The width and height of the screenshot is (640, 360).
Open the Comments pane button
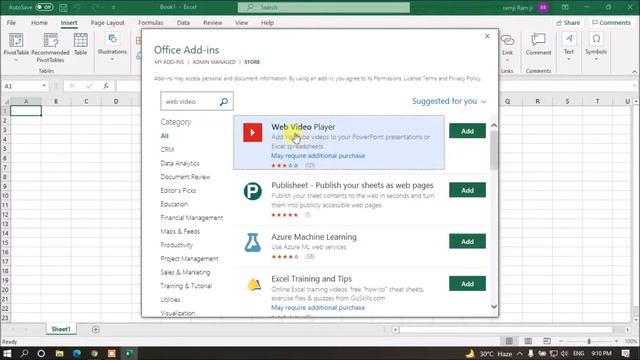click(611, 23)
